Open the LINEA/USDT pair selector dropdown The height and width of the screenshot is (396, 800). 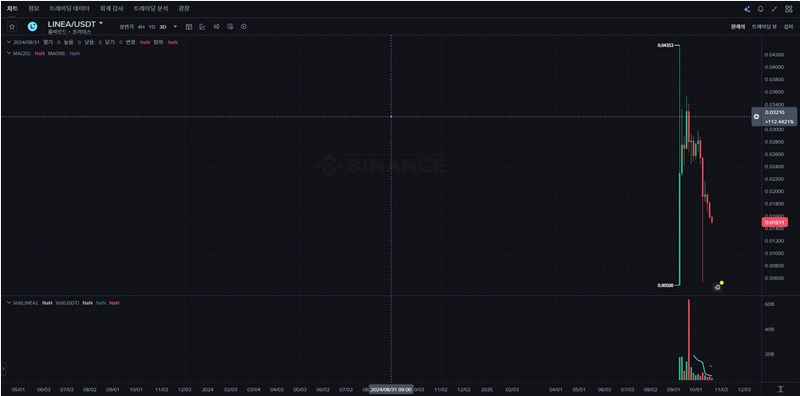pyautogui.click(x=75, y=24)
